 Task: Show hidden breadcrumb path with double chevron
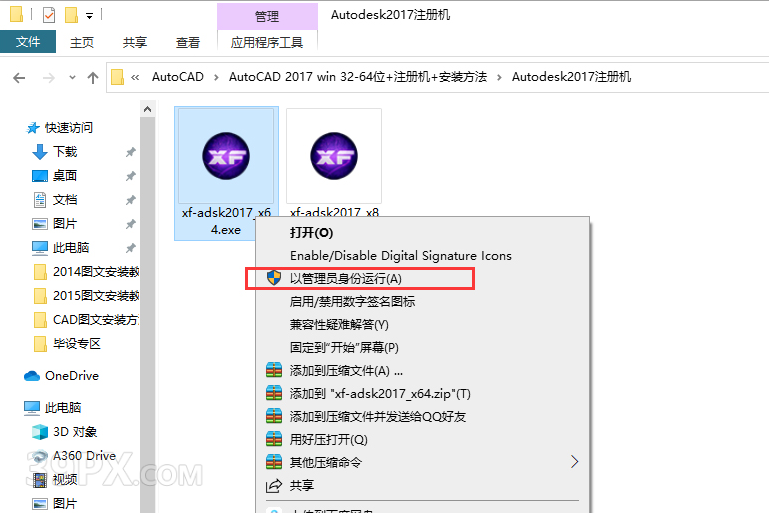tap(135, 77)
